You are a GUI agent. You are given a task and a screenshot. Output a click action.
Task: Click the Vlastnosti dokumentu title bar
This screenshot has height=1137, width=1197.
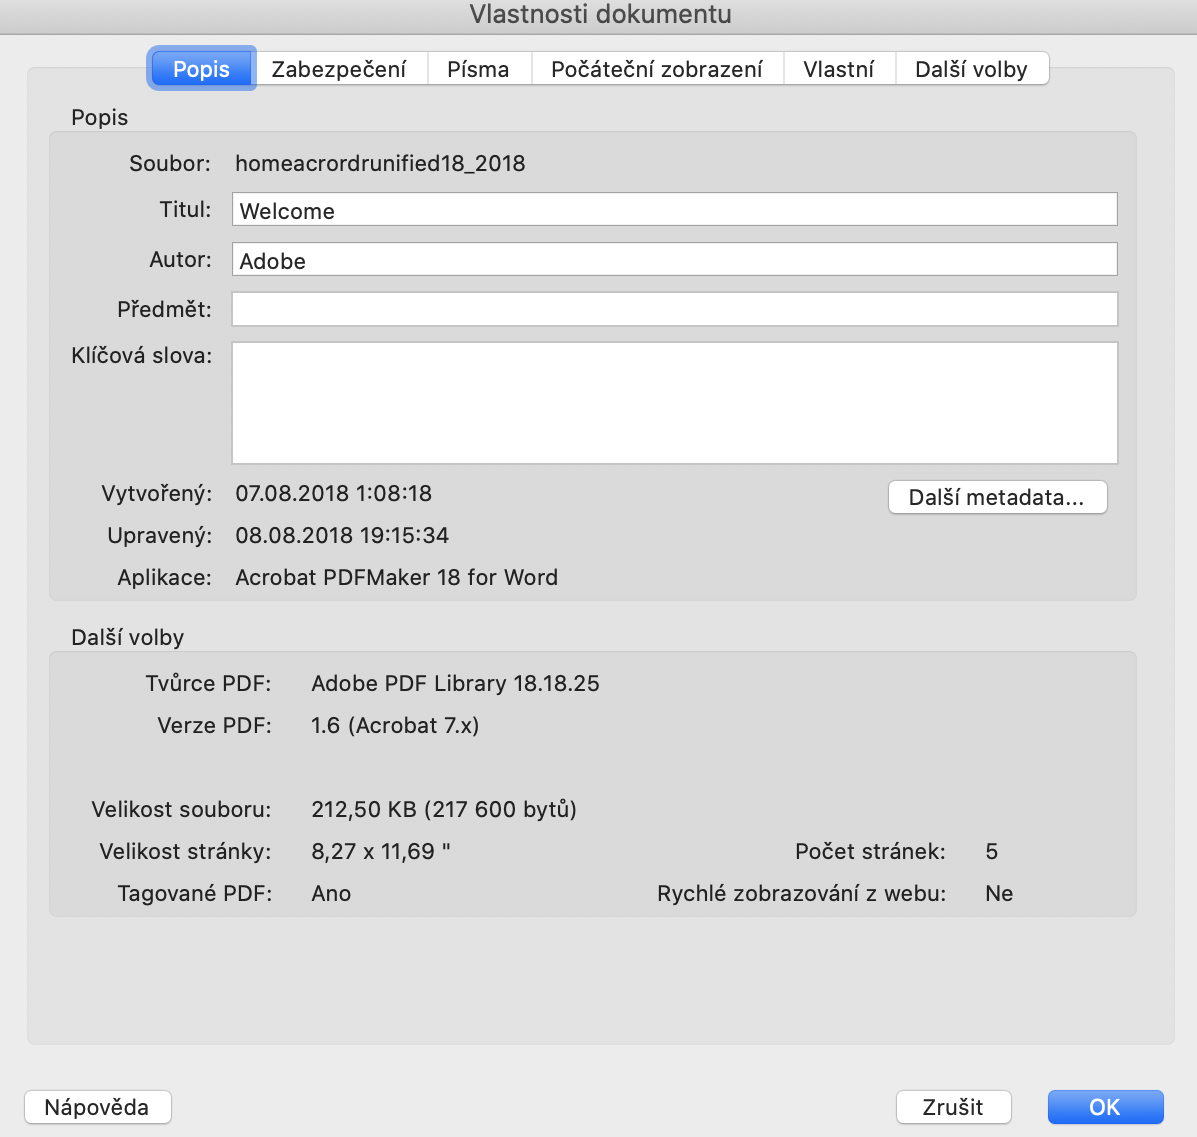(600, 15)
